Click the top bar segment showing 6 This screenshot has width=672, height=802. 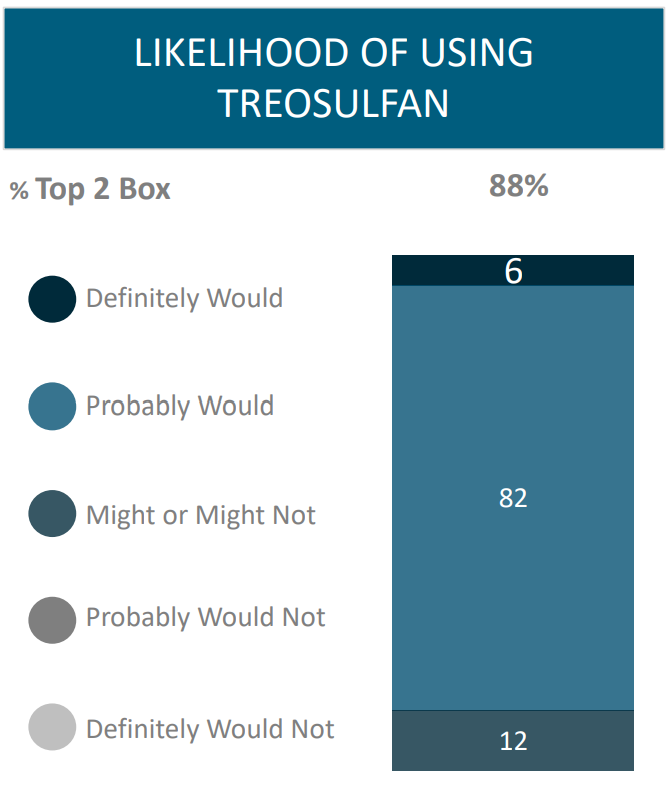pos(513,271)
